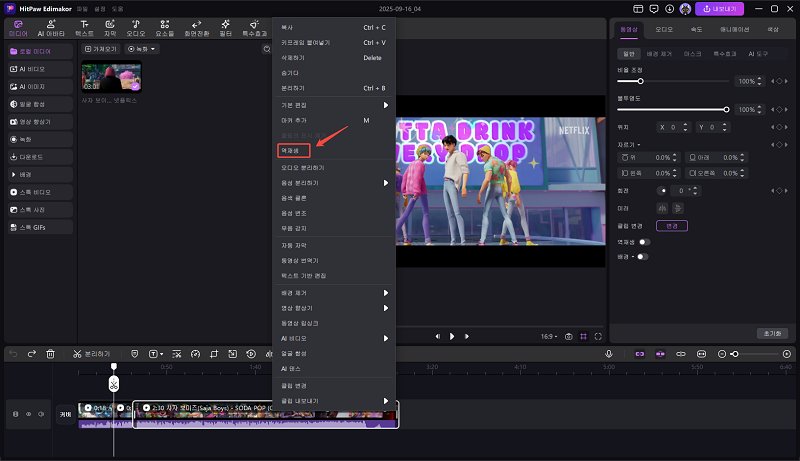This screenshot has height=461, width=800.
Task: Open the 특수효과 (Effects) library
Action: point(255,28)
